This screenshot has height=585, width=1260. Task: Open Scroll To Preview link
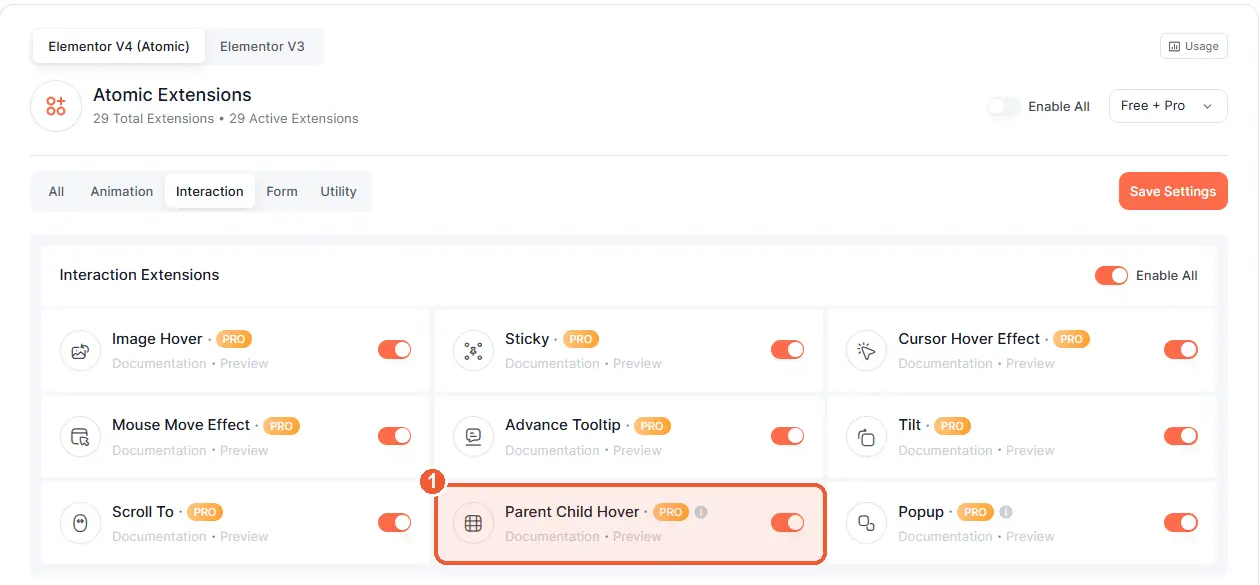pyautogui.click(x=244, y=536)
